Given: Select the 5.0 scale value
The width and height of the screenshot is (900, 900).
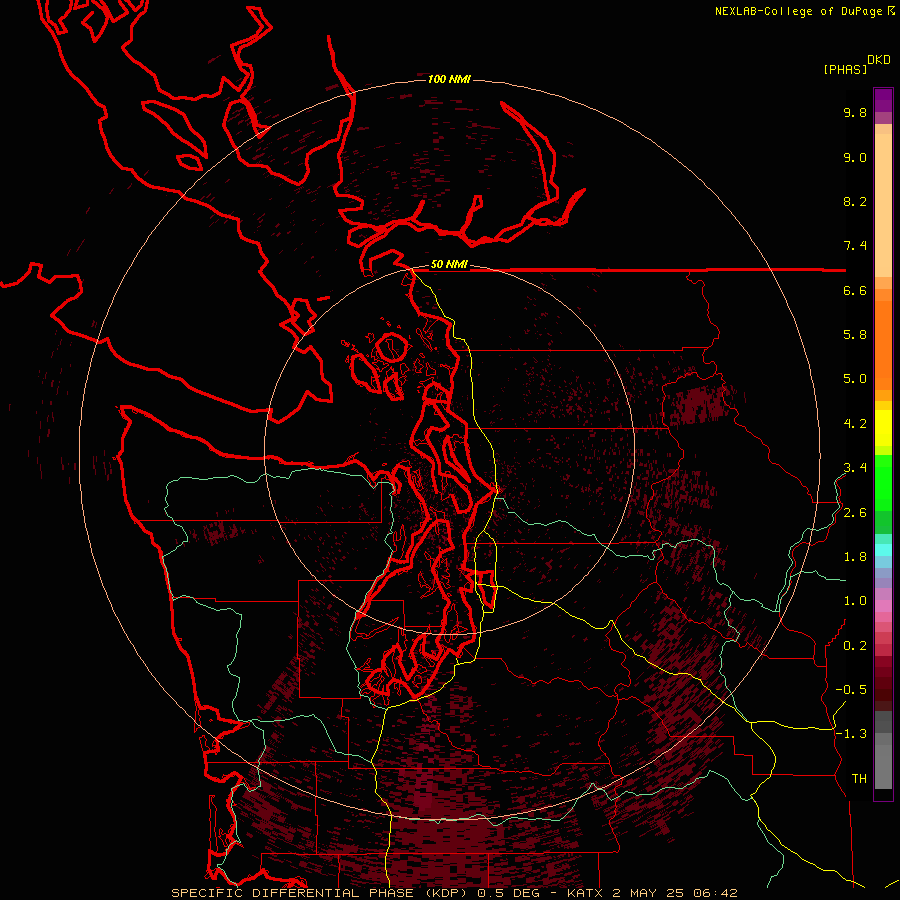Looking at the screenshot, I should tap(855, 379).
